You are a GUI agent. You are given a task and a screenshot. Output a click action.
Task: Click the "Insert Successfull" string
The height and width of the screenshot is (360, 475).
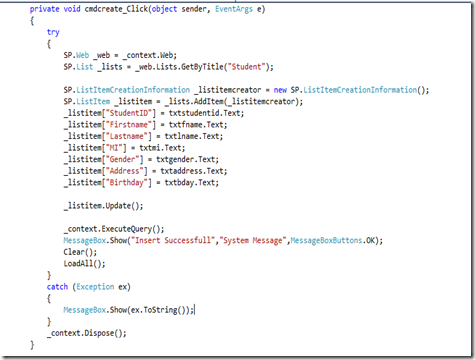click(173, 241)
